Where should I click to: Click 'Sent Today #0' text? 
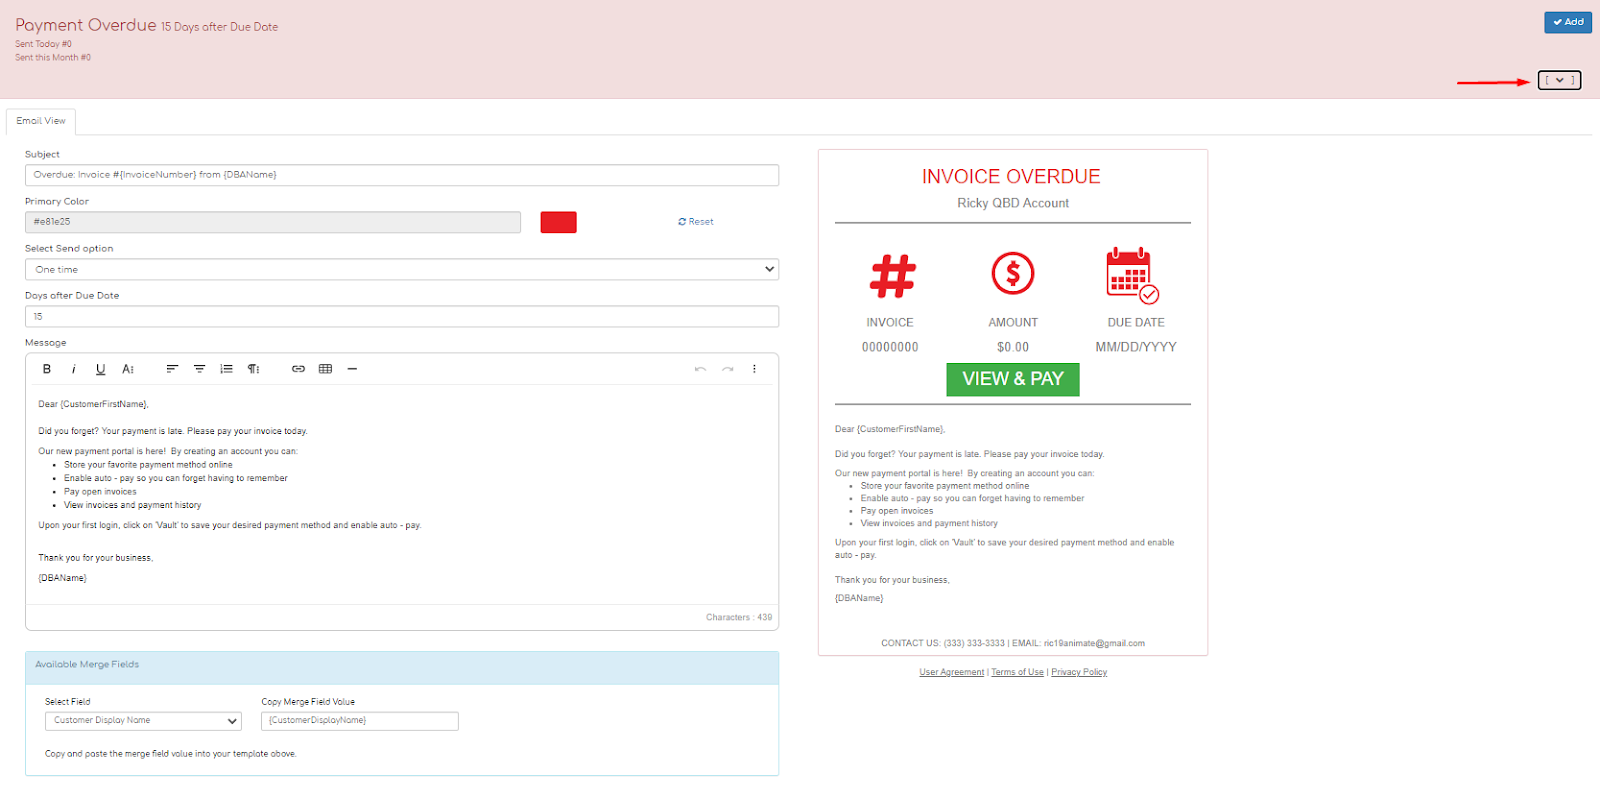pos(44,44)
